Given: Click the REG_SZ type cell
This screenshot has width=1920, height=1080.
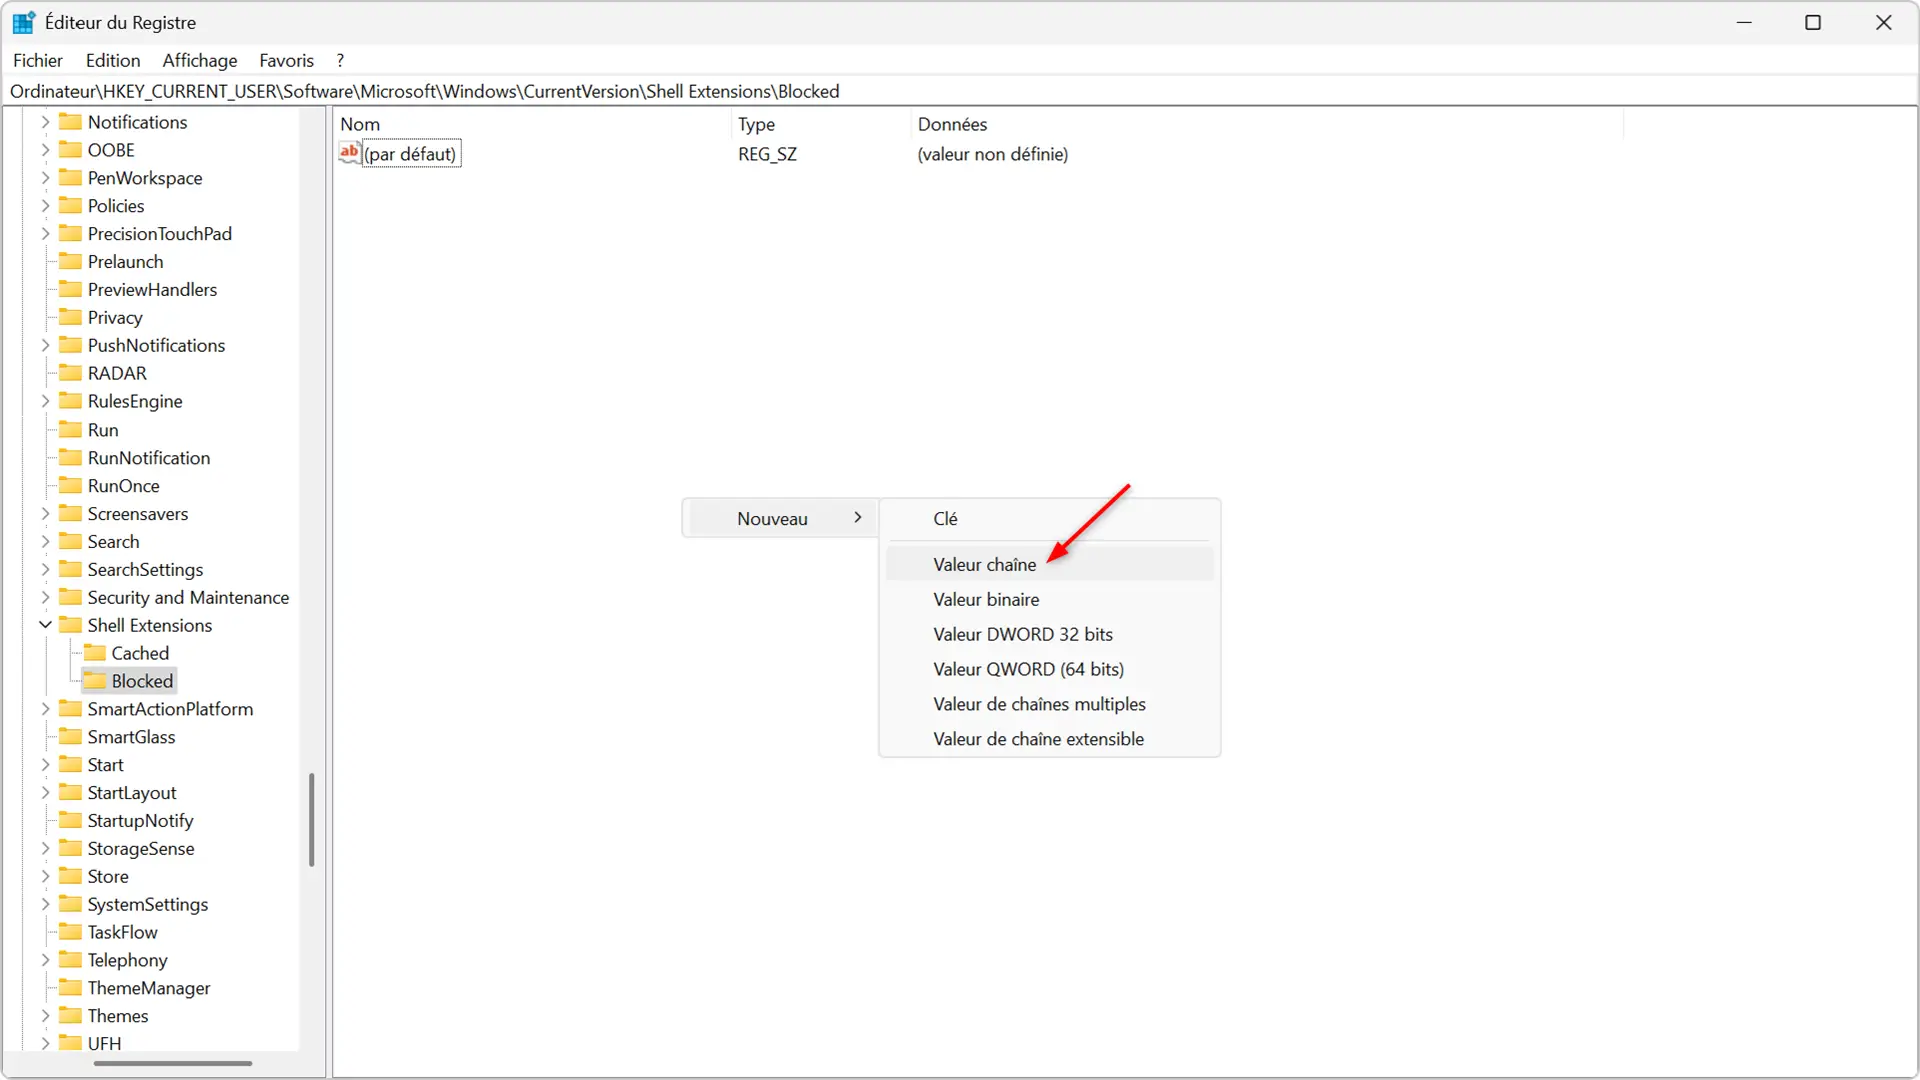Looking at the screenshot, I should (x=768, y=154).
